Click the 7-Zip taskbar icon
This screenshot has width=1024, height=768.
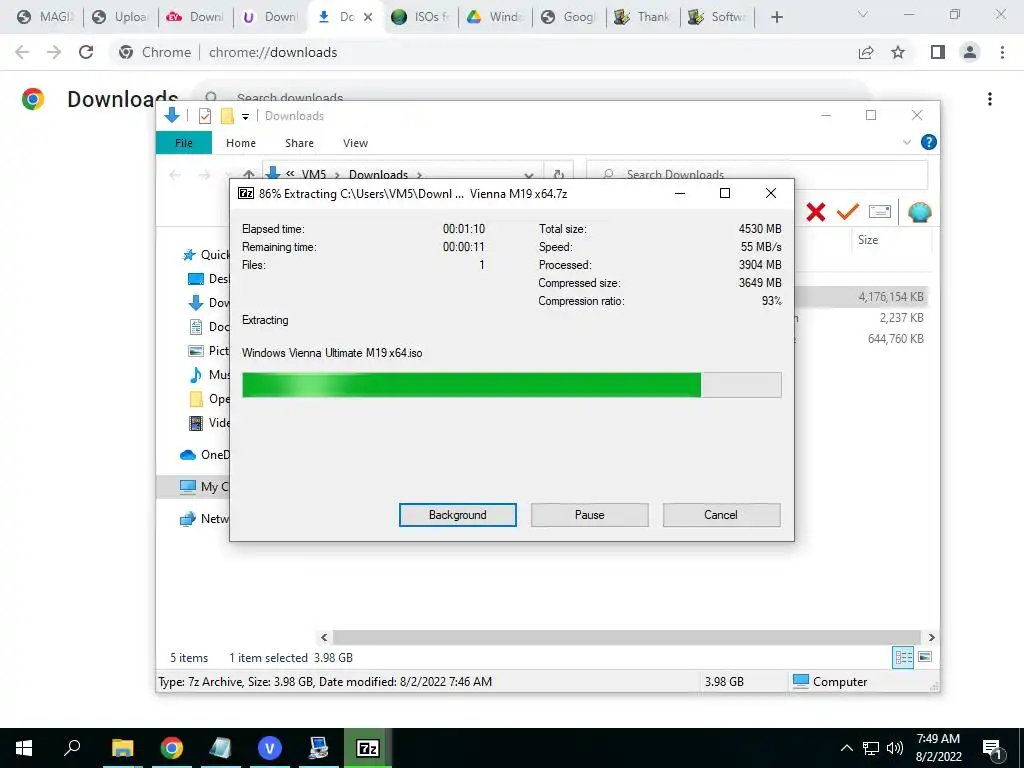pos(368,748)
